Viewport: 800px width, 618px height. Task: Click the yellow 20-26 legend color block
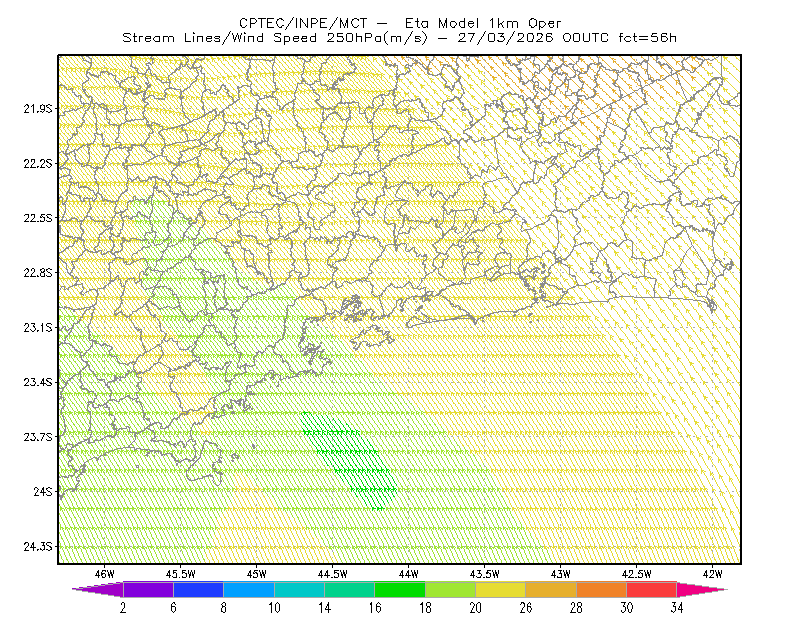point(501,589)
